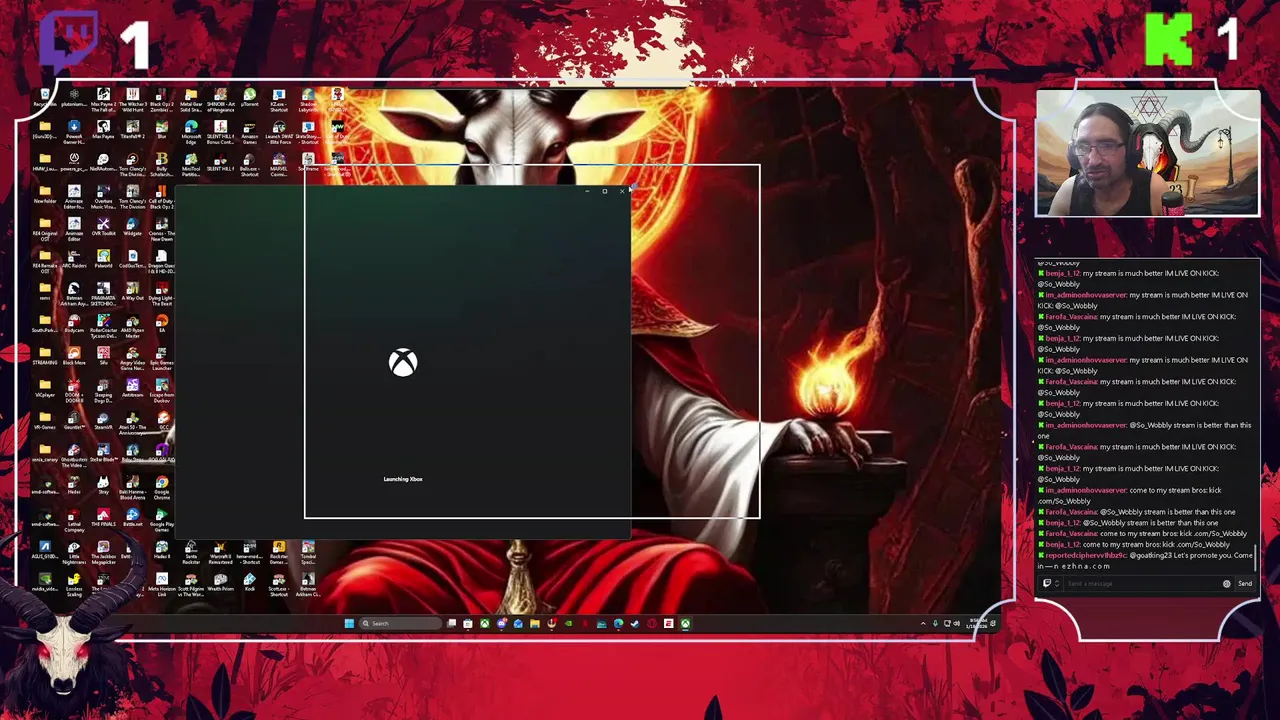
Task: Open Steam from the taskbar
Action: 634,623
